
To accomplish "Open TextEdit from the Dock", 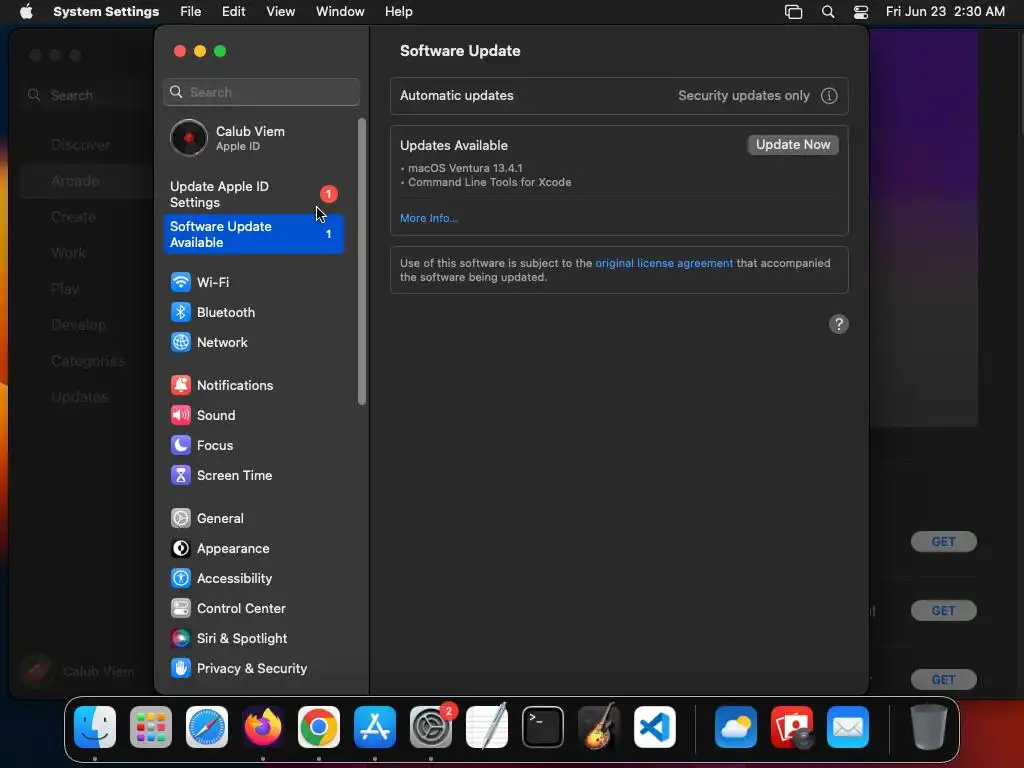I will (487, 727).
